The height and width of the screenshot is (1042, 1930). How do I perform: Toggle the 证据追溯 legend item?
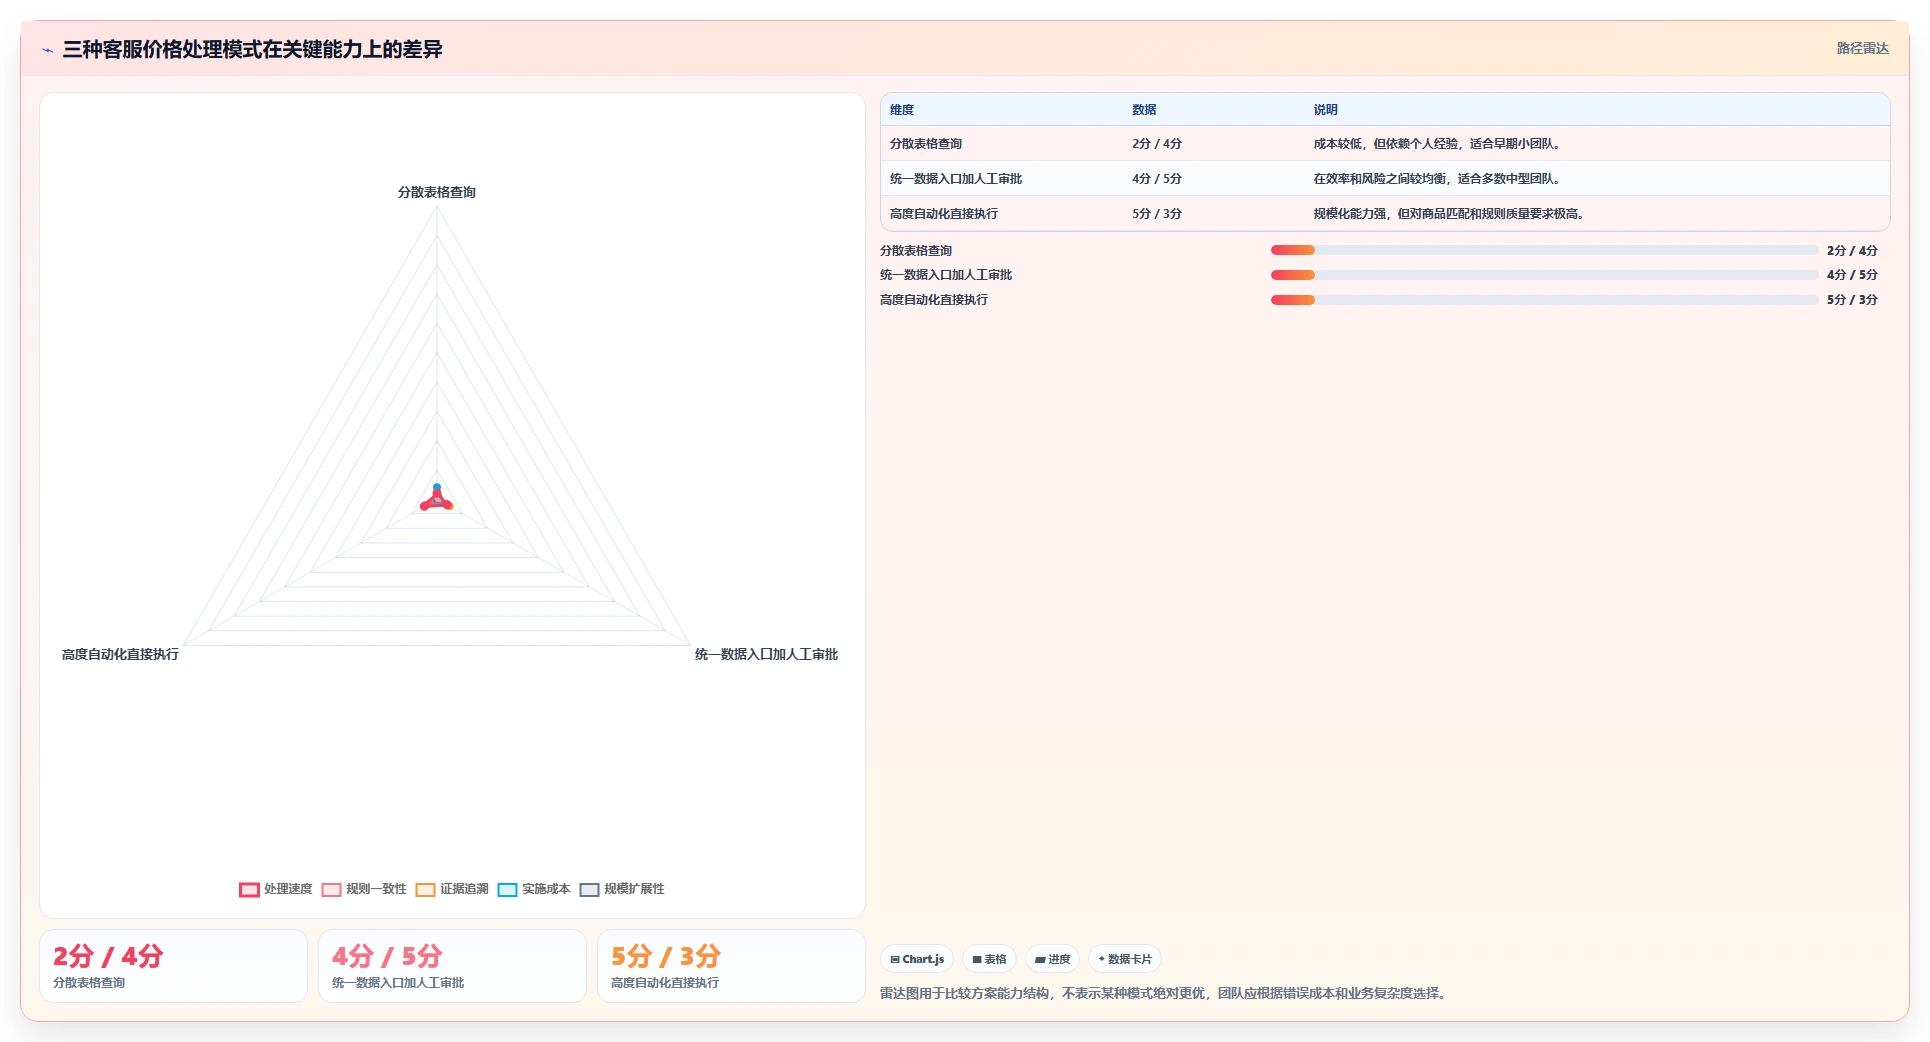point(452,889)
